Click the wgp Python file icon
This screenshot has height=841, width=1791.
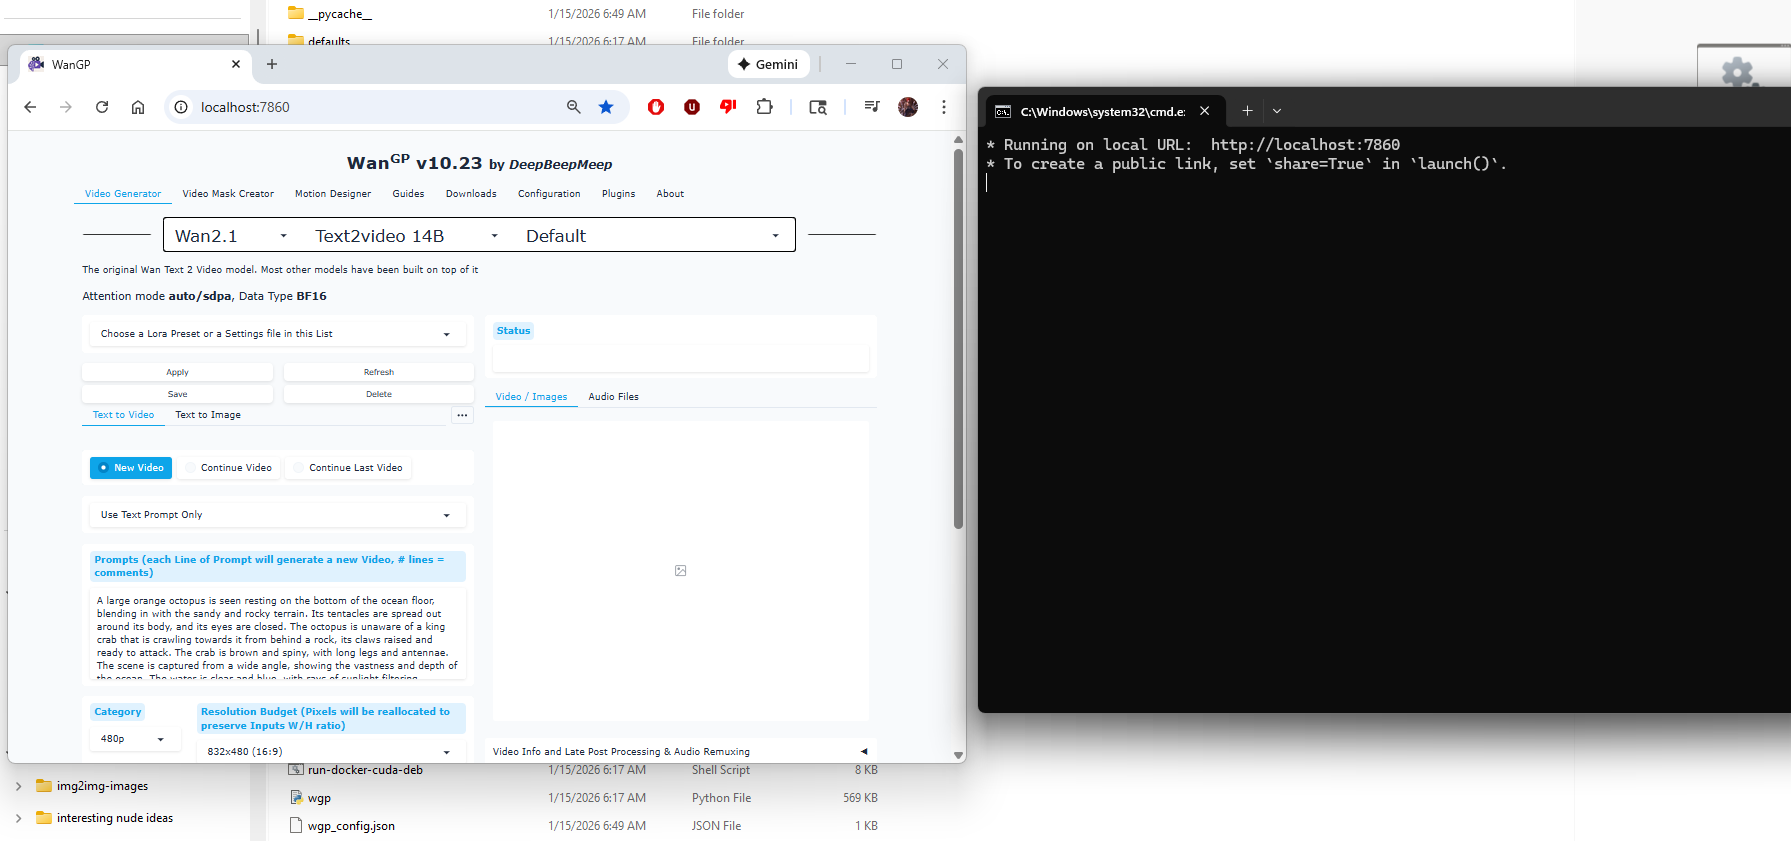pos(296,798)
